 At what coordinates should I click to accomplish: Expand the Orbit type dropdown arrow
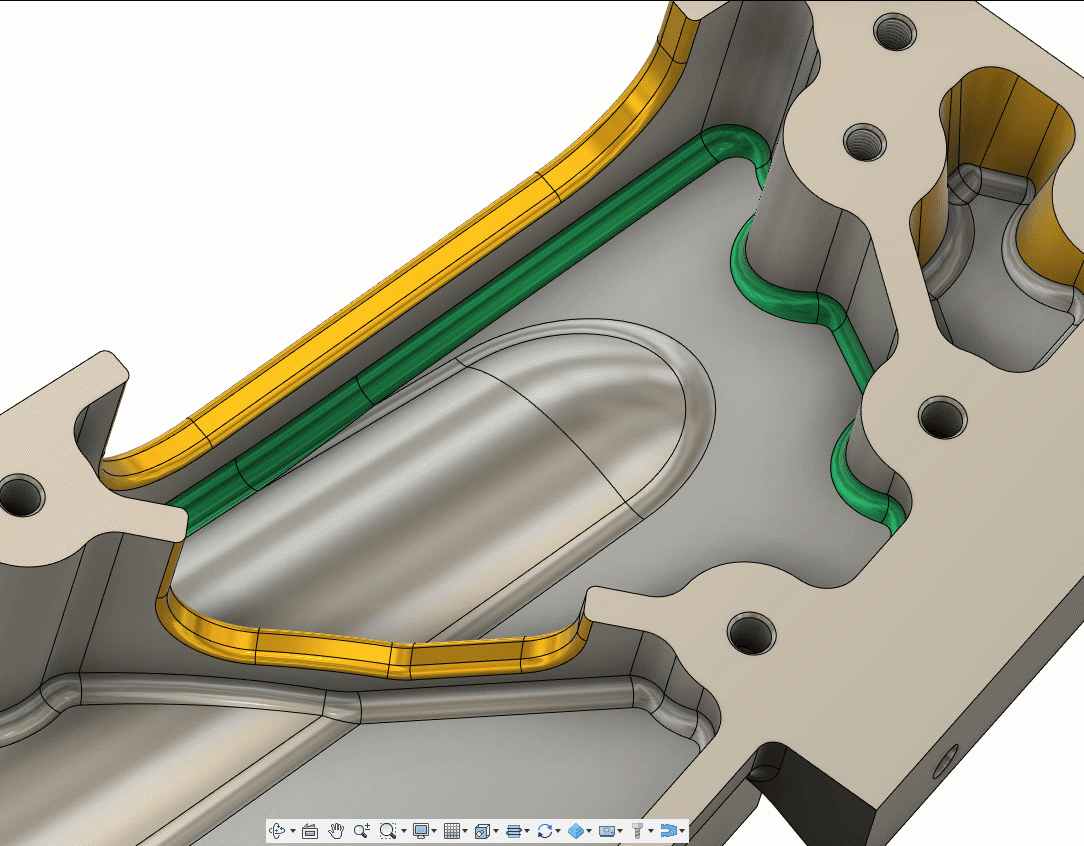pos(293,831)
